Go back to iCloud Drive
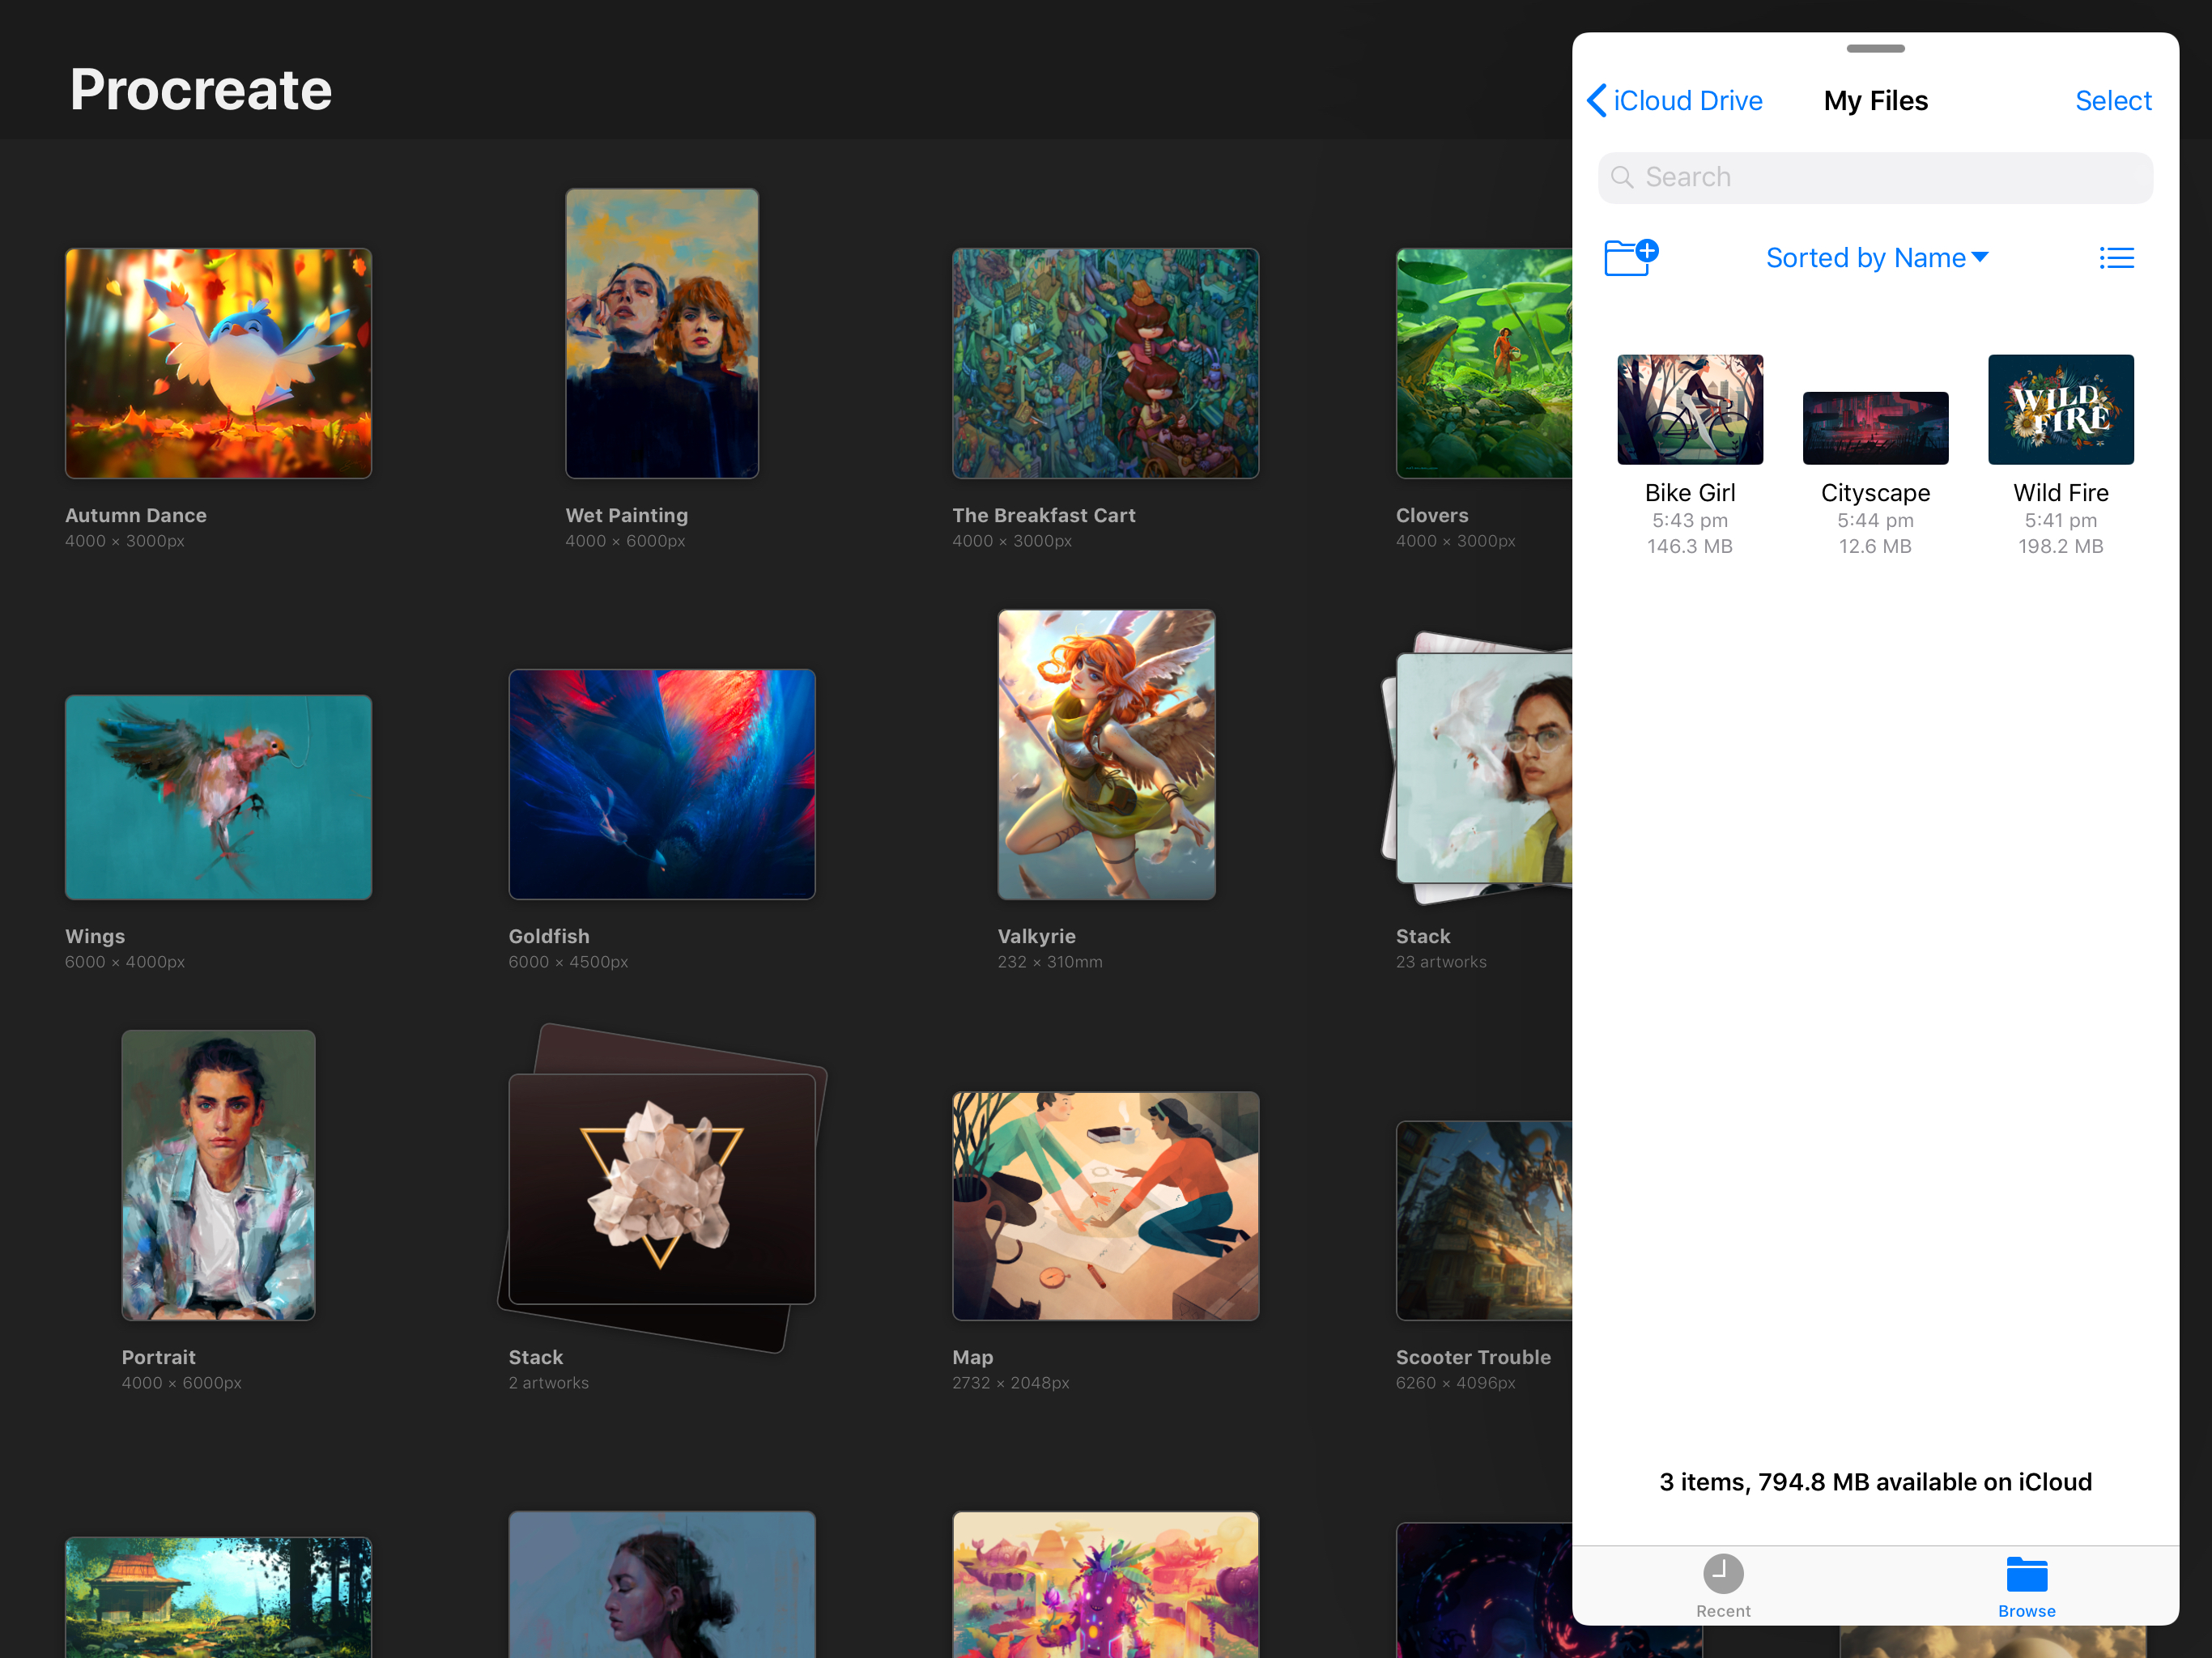 pyautogui.click(x=1674, y=100)
